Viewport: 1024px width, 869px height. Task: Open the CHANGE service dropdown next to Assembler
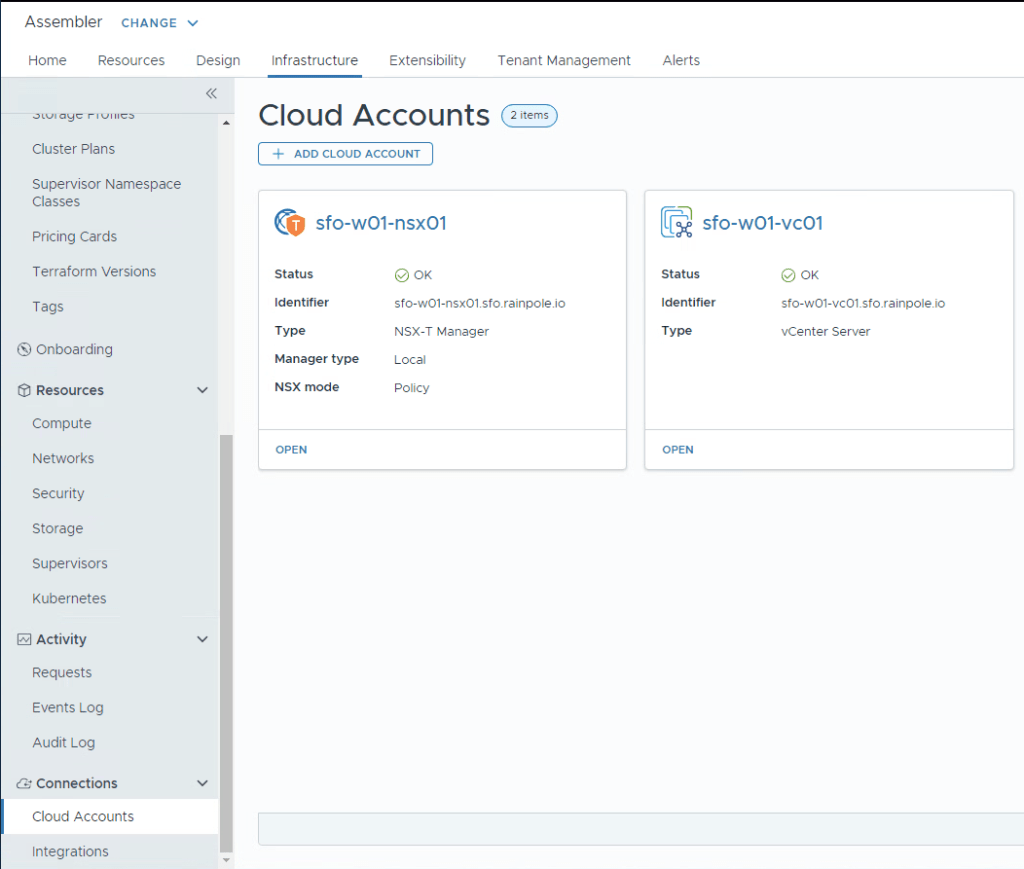[x=159, y=23]
